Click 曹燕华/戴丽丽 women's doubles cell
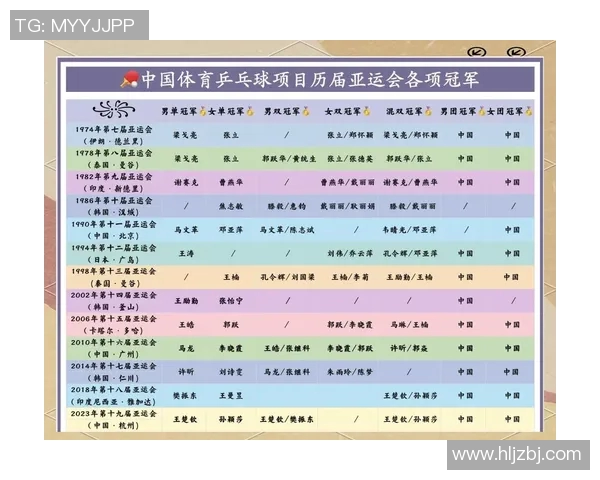600x480 pixels. pos(347,183)
